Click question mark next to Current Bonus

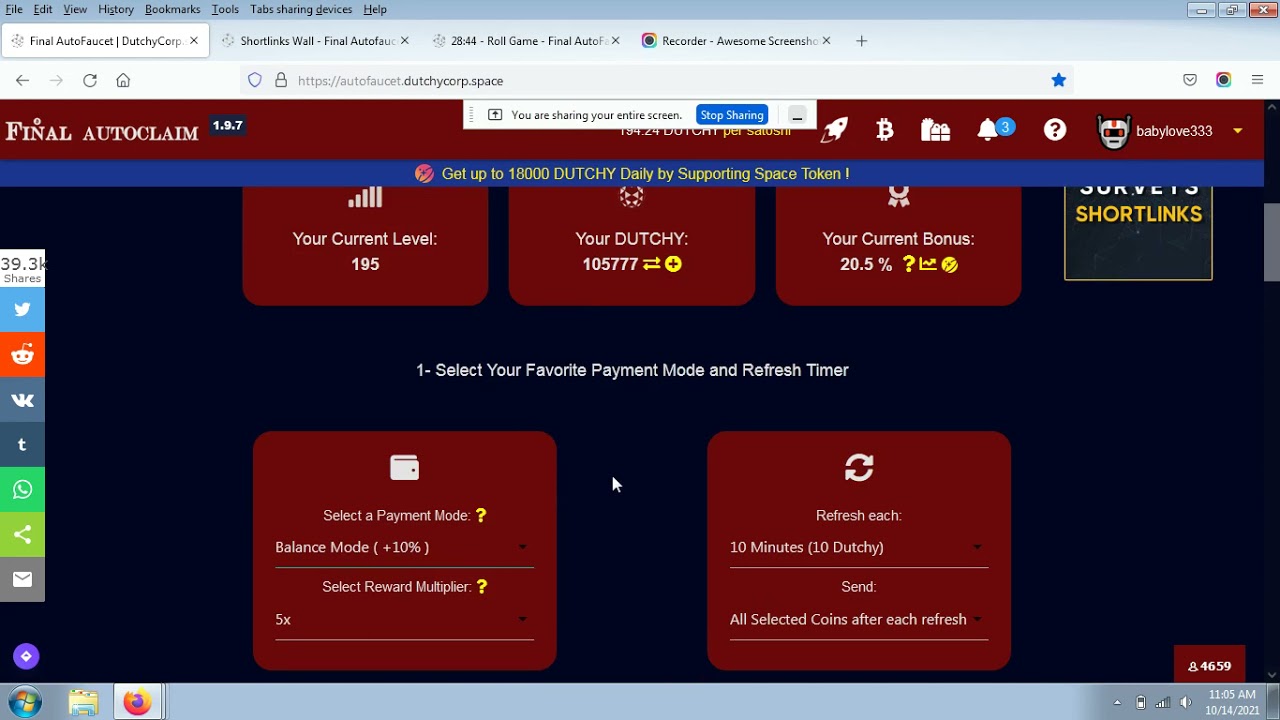coord(908,264)
